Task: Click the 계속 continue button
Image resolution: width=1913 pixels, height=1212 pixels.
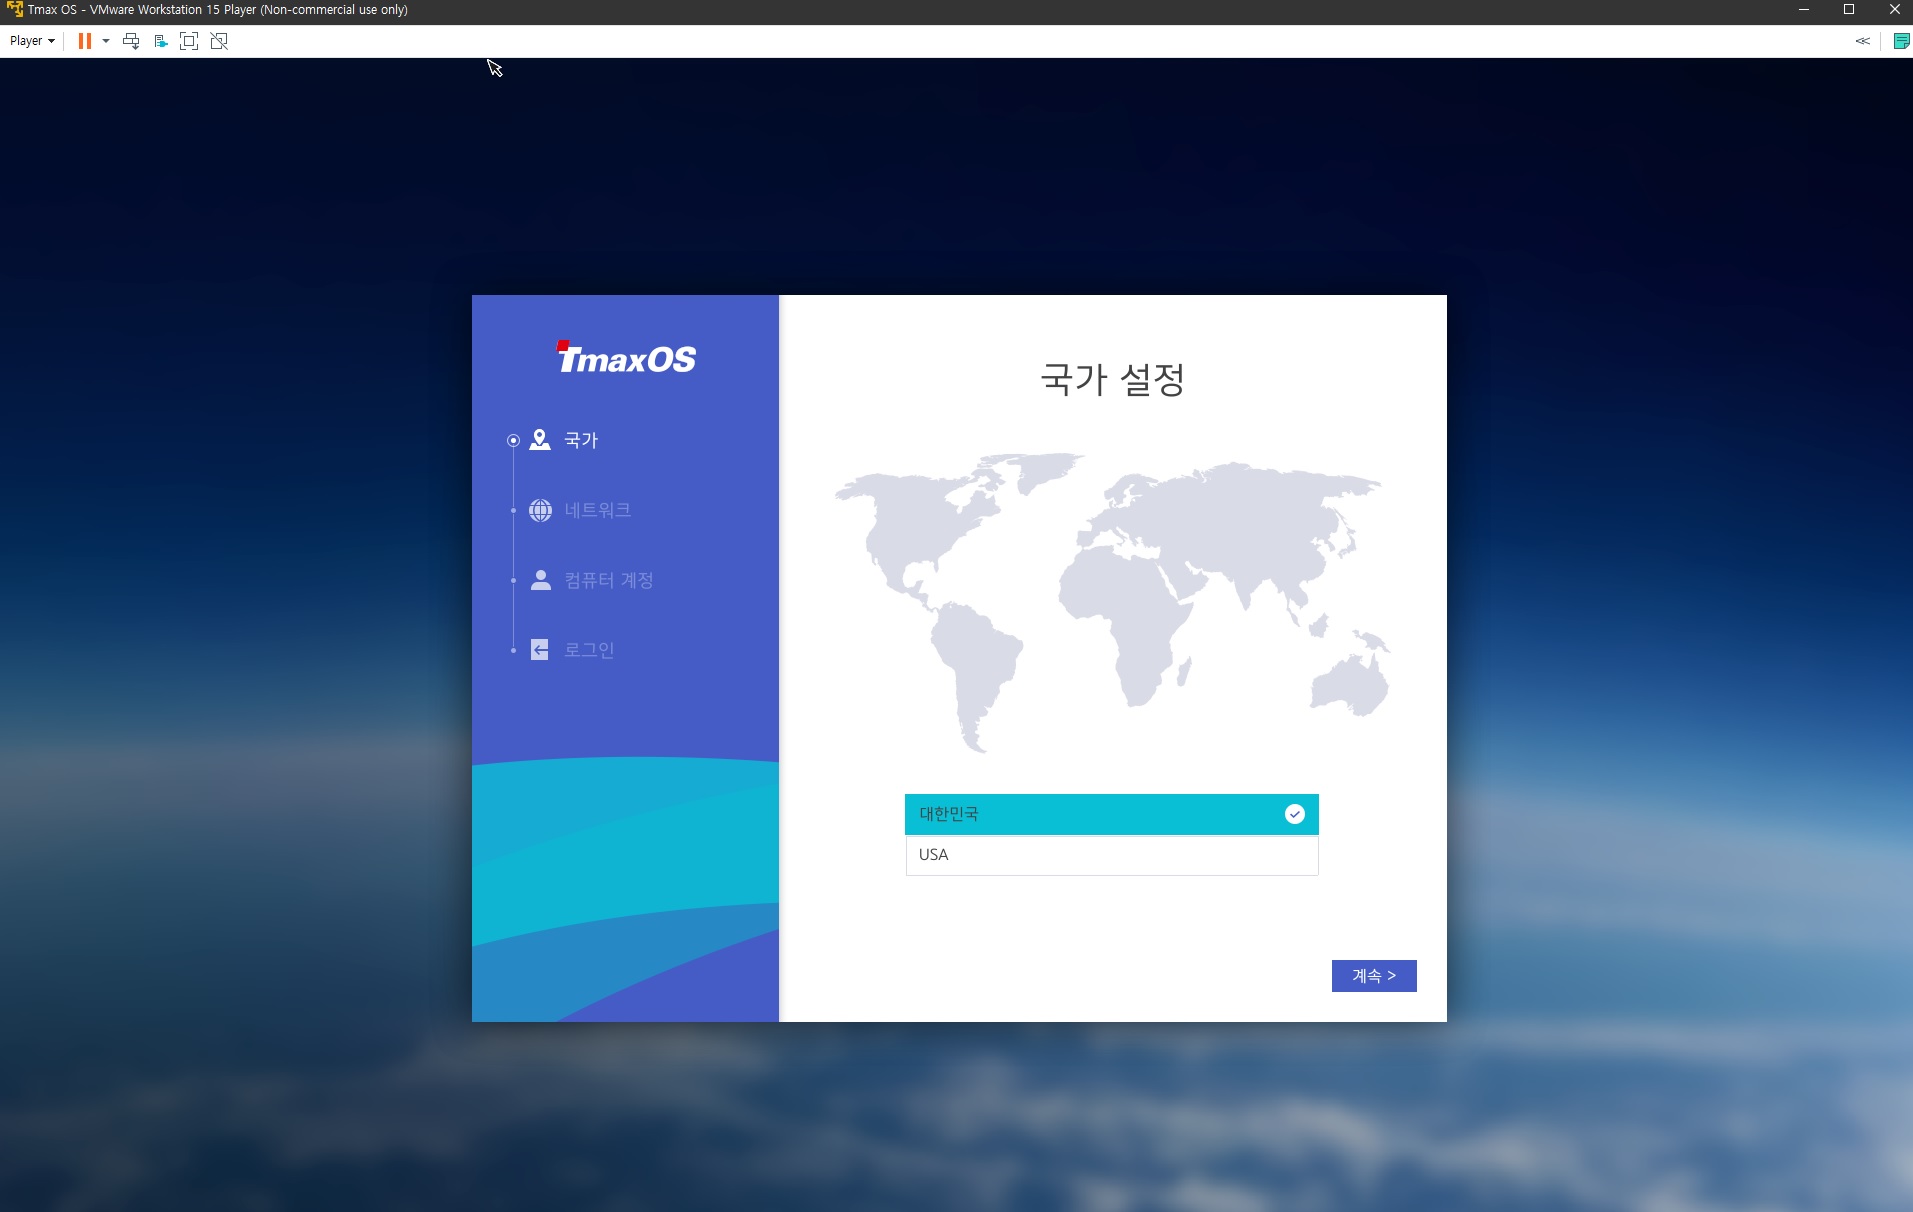Action: coord(1373,975)
